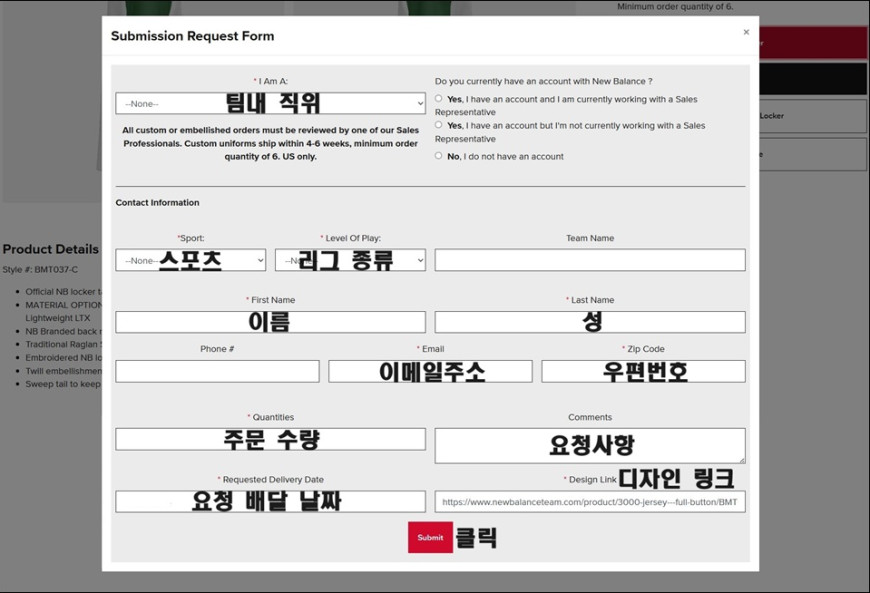Open the Sport dropdown
The image size is (870, 593).
[x=191, y=260]
